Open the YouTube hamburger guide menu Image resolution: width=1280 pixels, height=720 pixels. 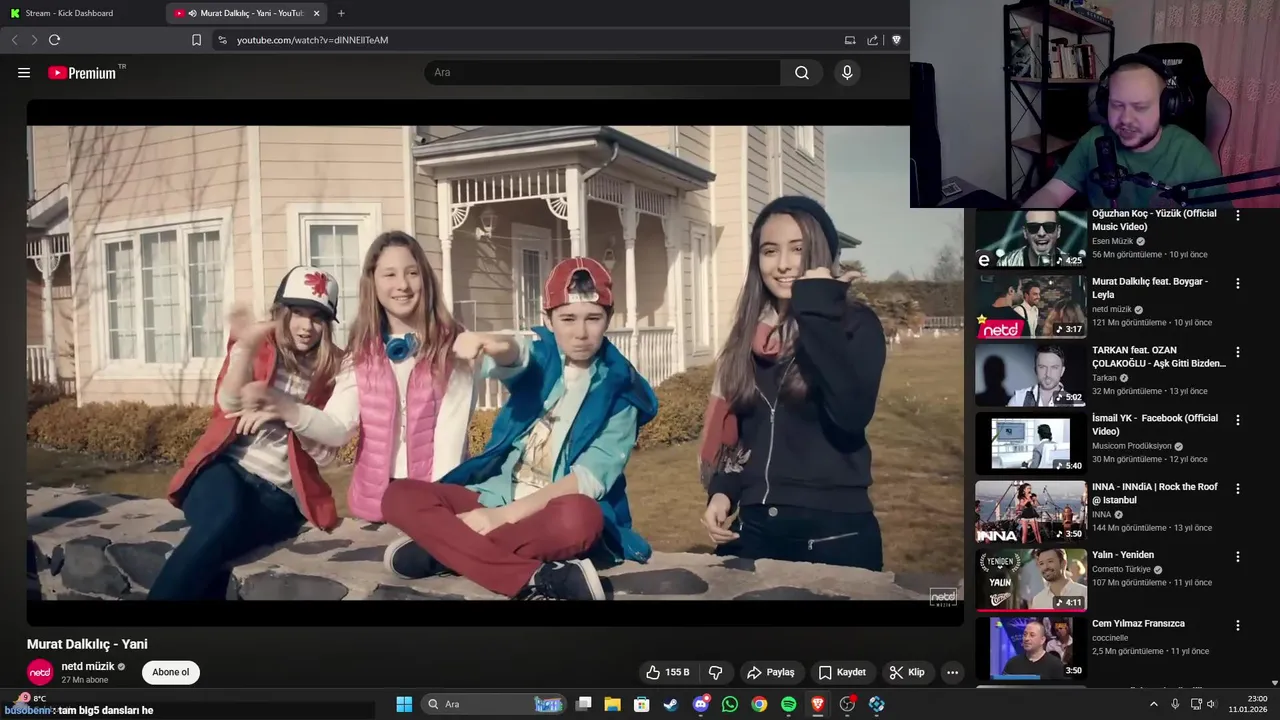pos(24,72)
